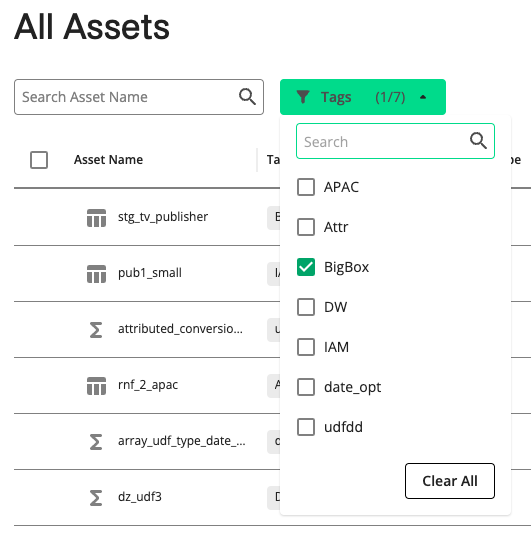Check the APAC tag checkbox
The width and height of the screenshot is (531, 533).
306,187
